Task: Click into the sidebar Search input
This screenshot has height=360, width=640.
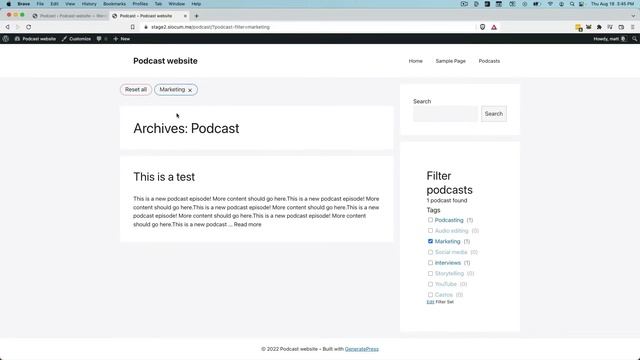Action: (445, 114)
